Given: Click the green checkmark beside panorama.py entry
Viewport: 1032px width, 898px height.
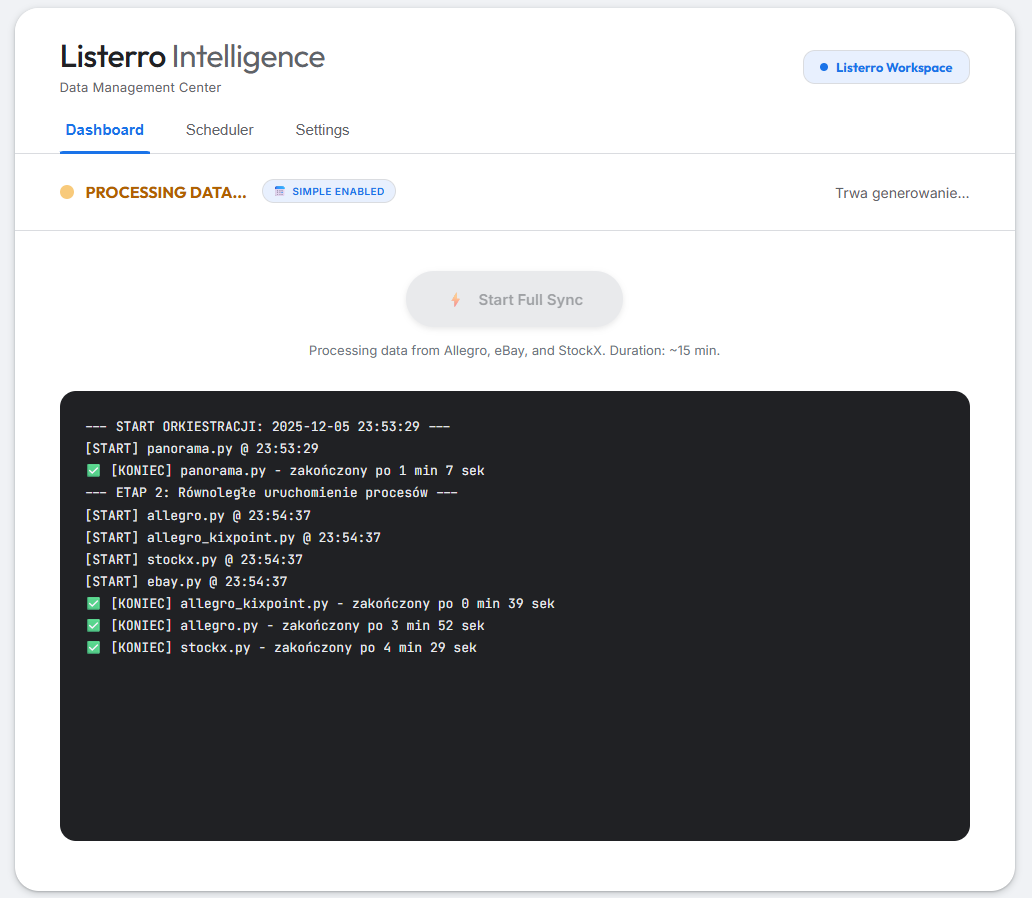Looking at the screenshot, I should [x=93, y=469].
